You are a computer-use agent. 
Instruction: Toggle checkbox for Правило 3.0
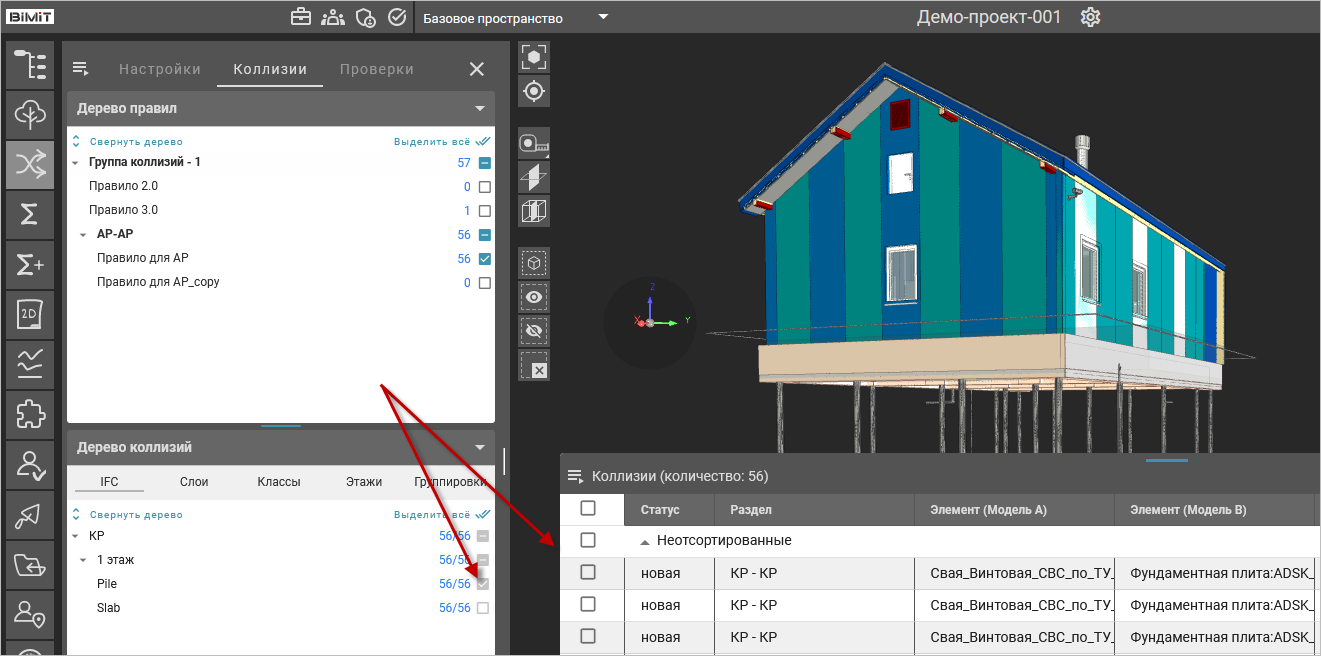click(x=485, y=211)
